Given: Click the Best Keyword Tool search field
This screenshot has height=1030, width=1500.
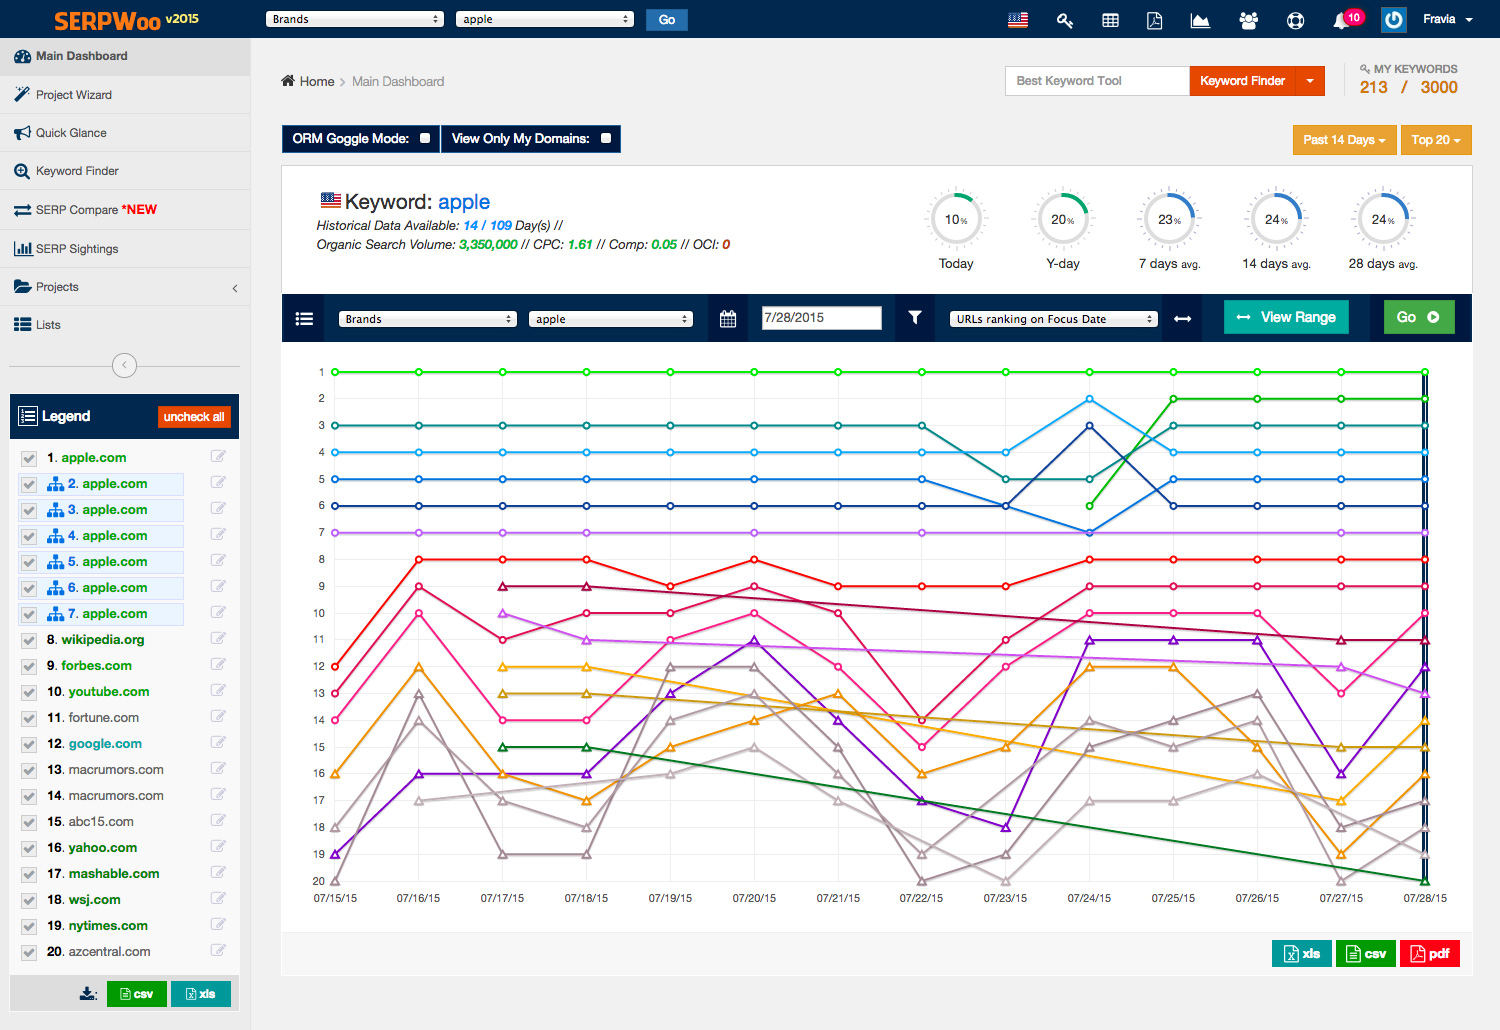Looking at the screenshot, I should pyautogui.click(x=1097, y=81).
